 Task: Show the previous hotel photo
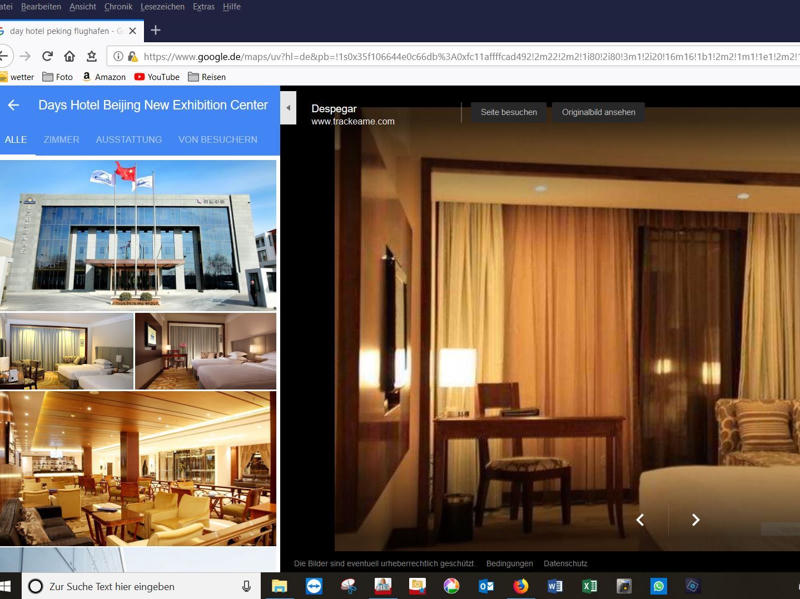(x=640, y=519)
